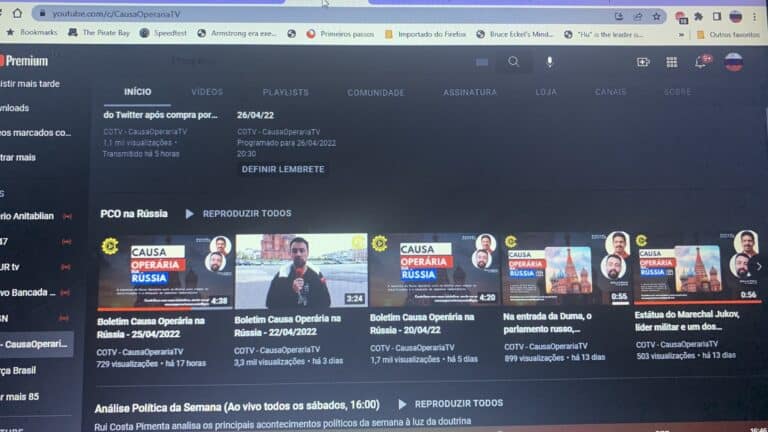
Task: Bookmark this page with the star icon
Action: (657, 16)
